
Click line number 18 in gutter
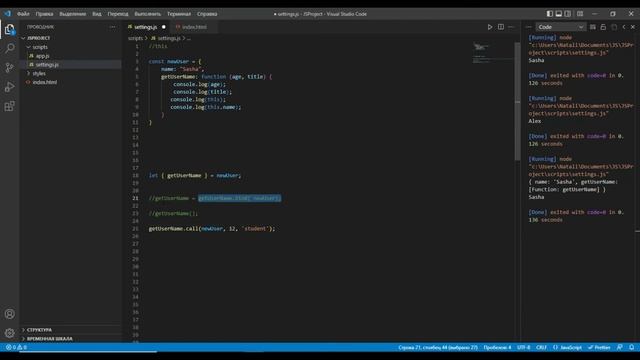[x=136, y=176]
